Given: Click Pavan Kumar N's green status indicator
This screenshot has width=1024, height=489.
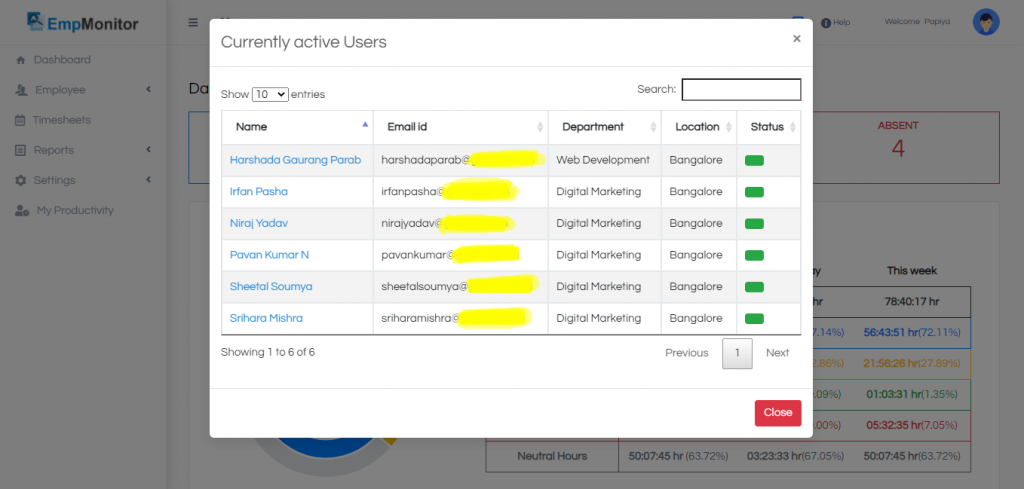Looking at the screenshot, I should click(754, 255).
